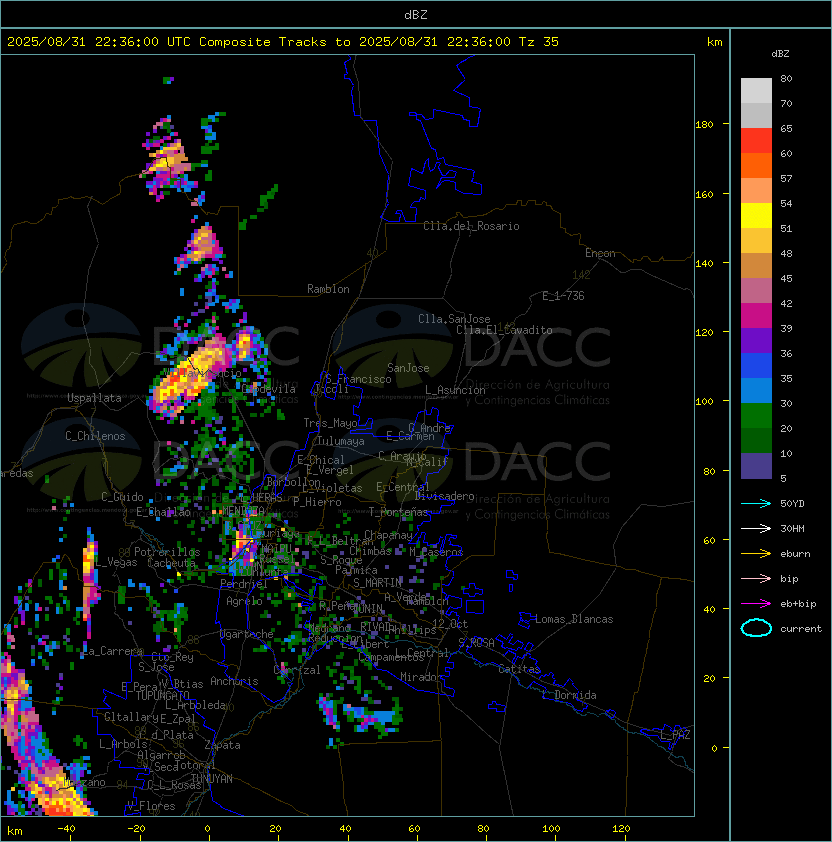Click the pink bip arrow in legend

pyautogui.click(x=756, y=578)
